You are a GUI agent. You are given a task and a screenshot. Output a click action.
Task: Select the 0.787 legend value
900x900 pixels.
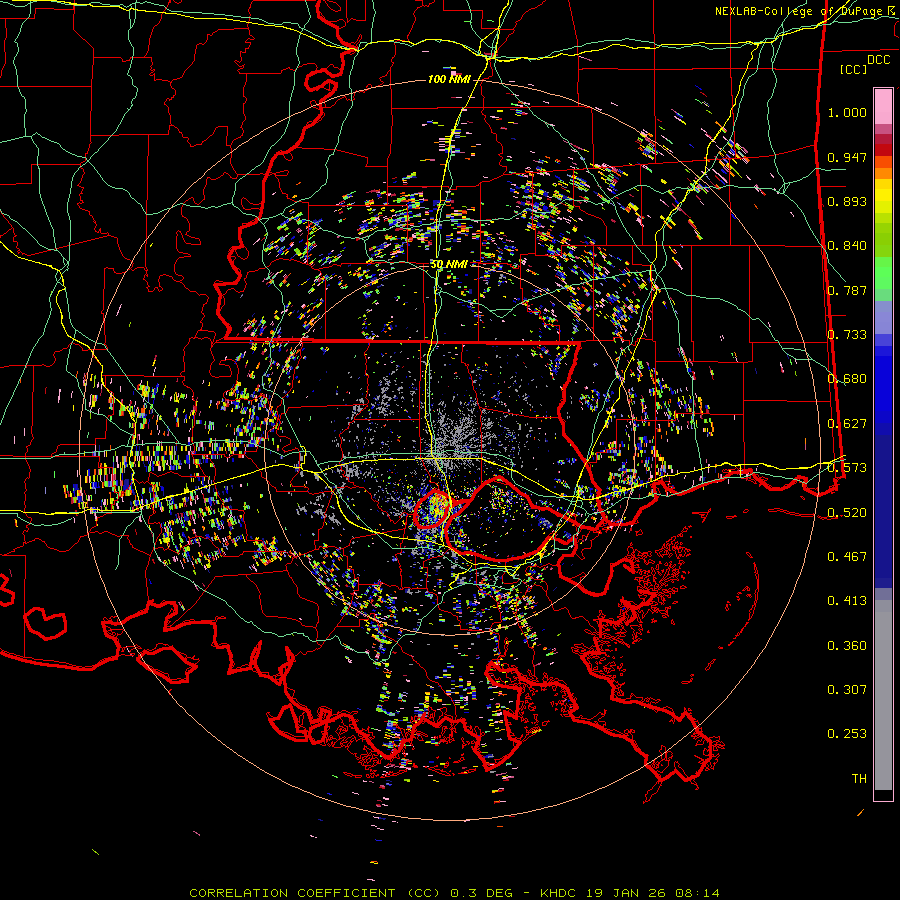point(847,290)
